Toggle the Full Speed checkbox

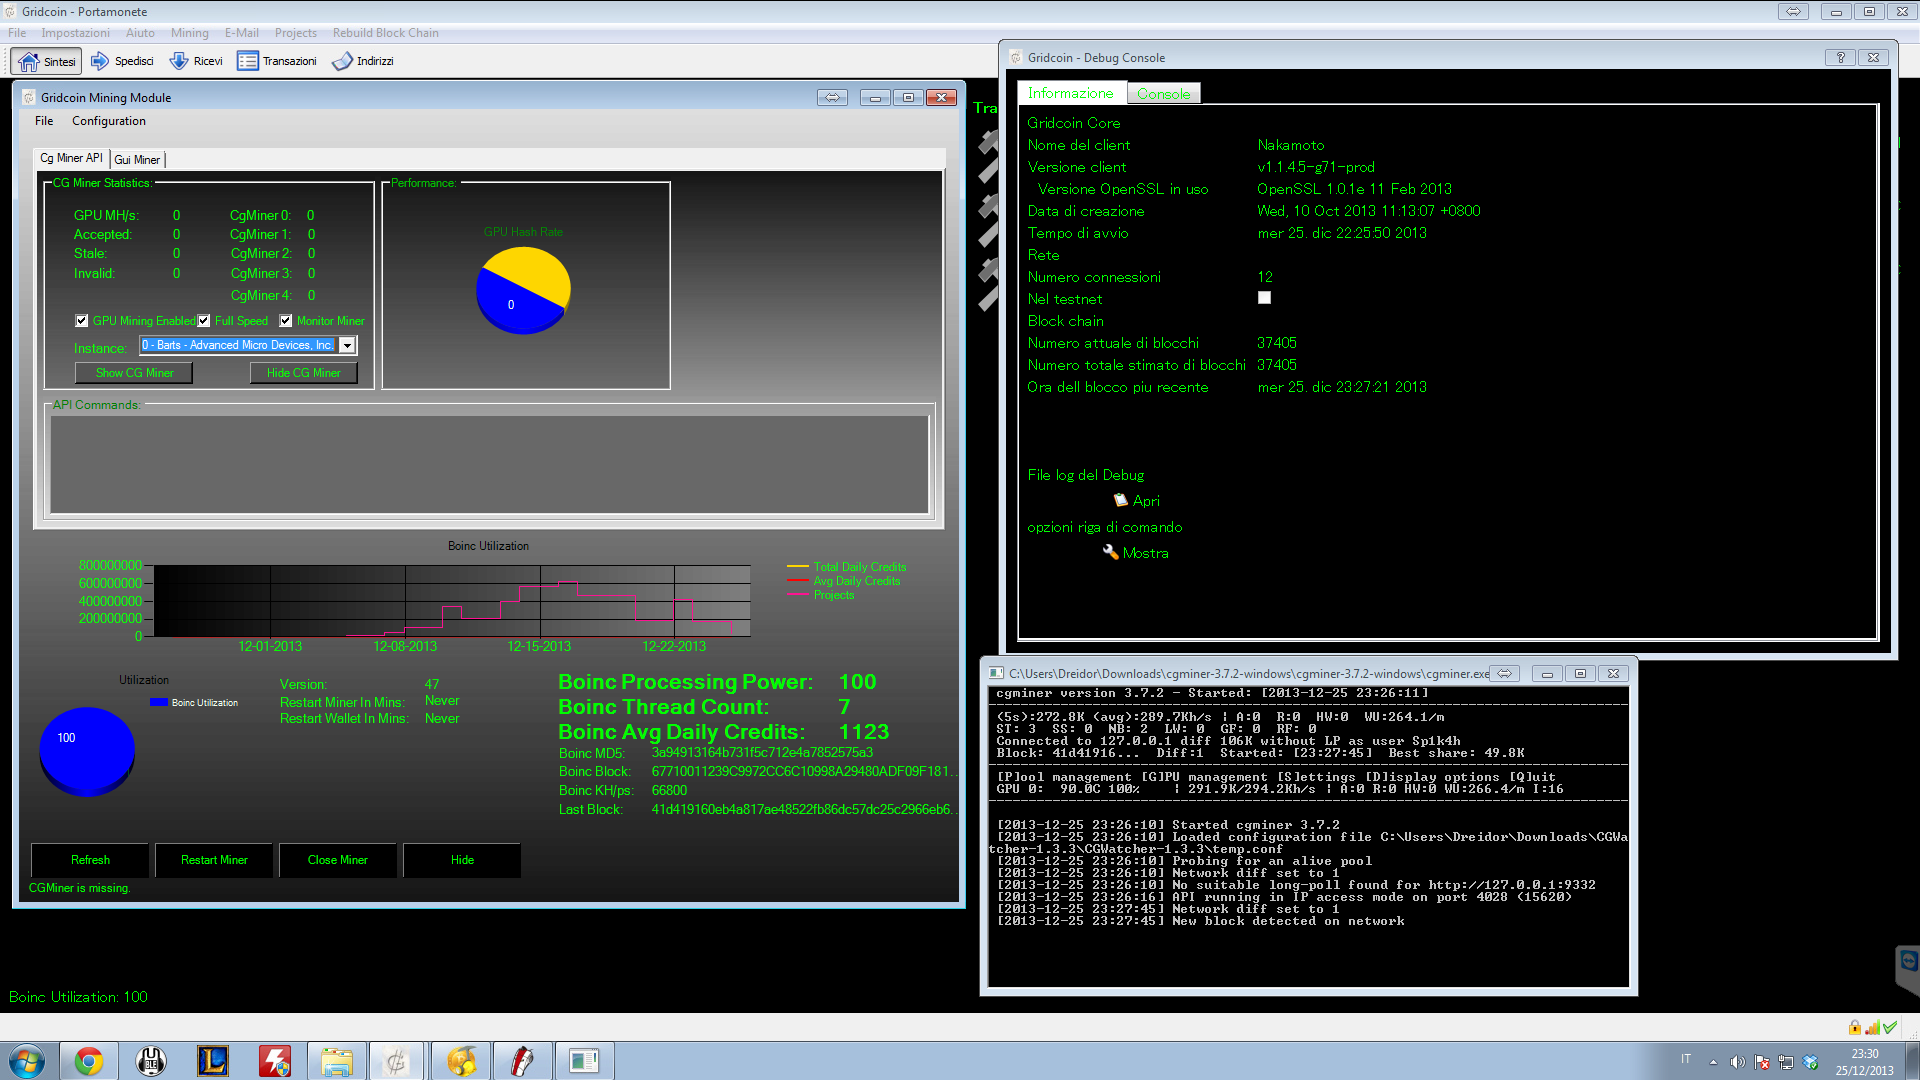[x=204, y=321]
